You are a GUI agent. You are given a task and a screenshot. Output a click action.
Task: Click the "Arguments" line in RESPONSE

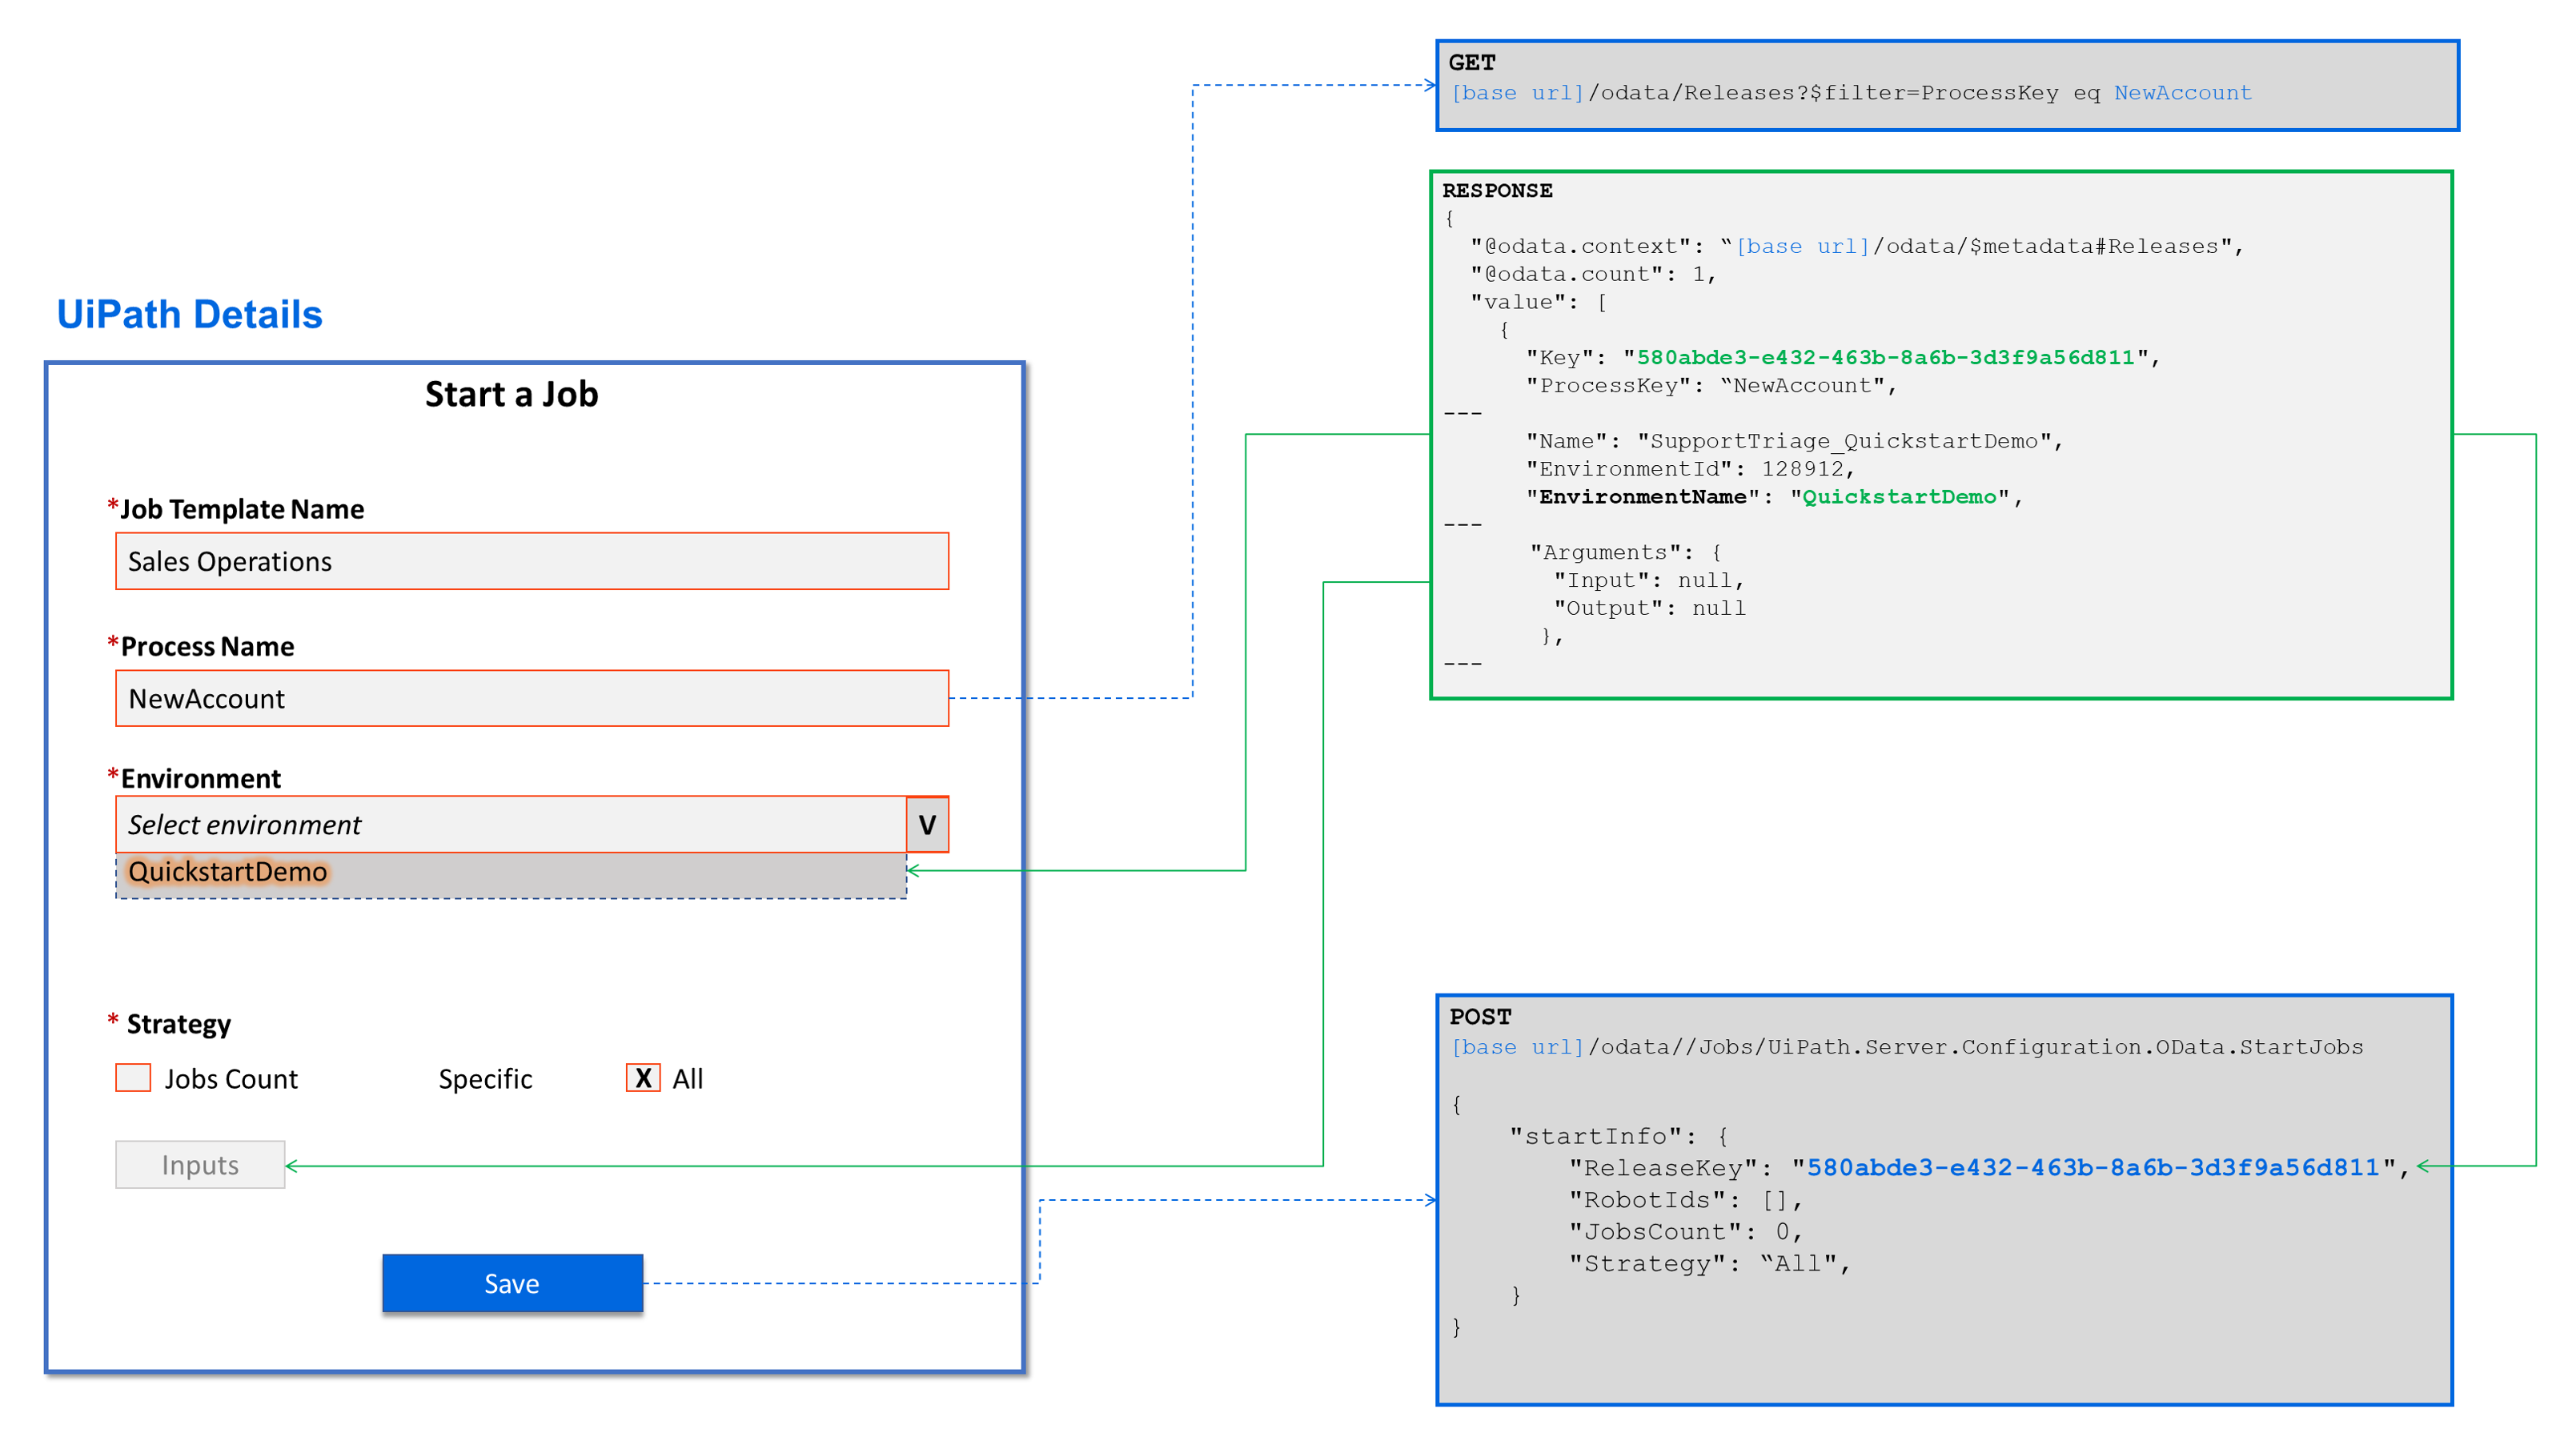click(x=1625, y=552)
